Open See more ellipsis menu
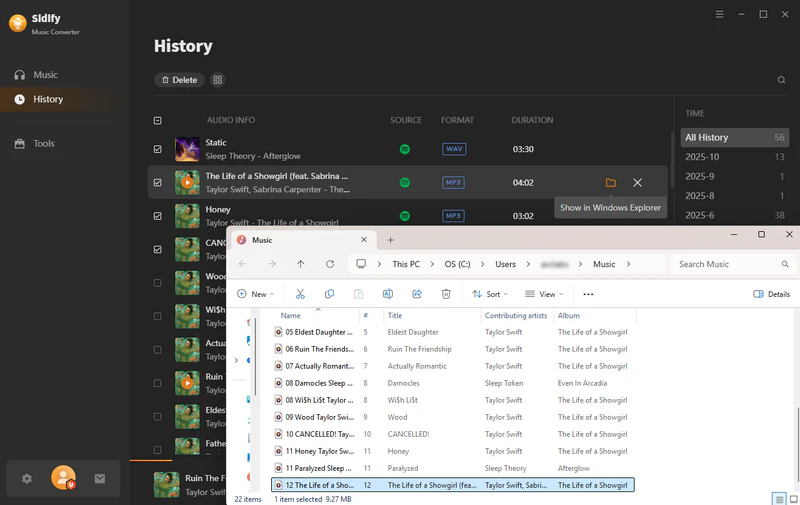Viewport: 800px width, 505px height. [588, 294]
